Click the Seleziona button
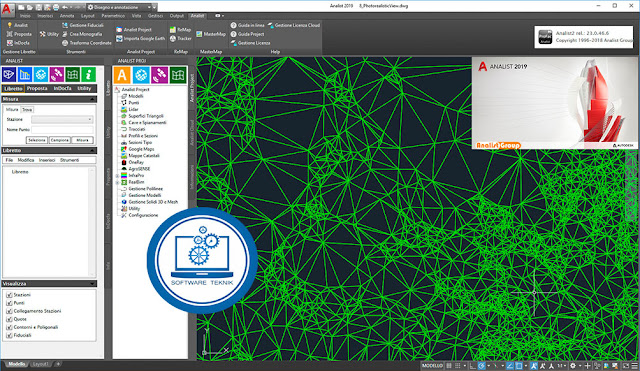This screenshot has width=640, height=371. pos(37,140)
